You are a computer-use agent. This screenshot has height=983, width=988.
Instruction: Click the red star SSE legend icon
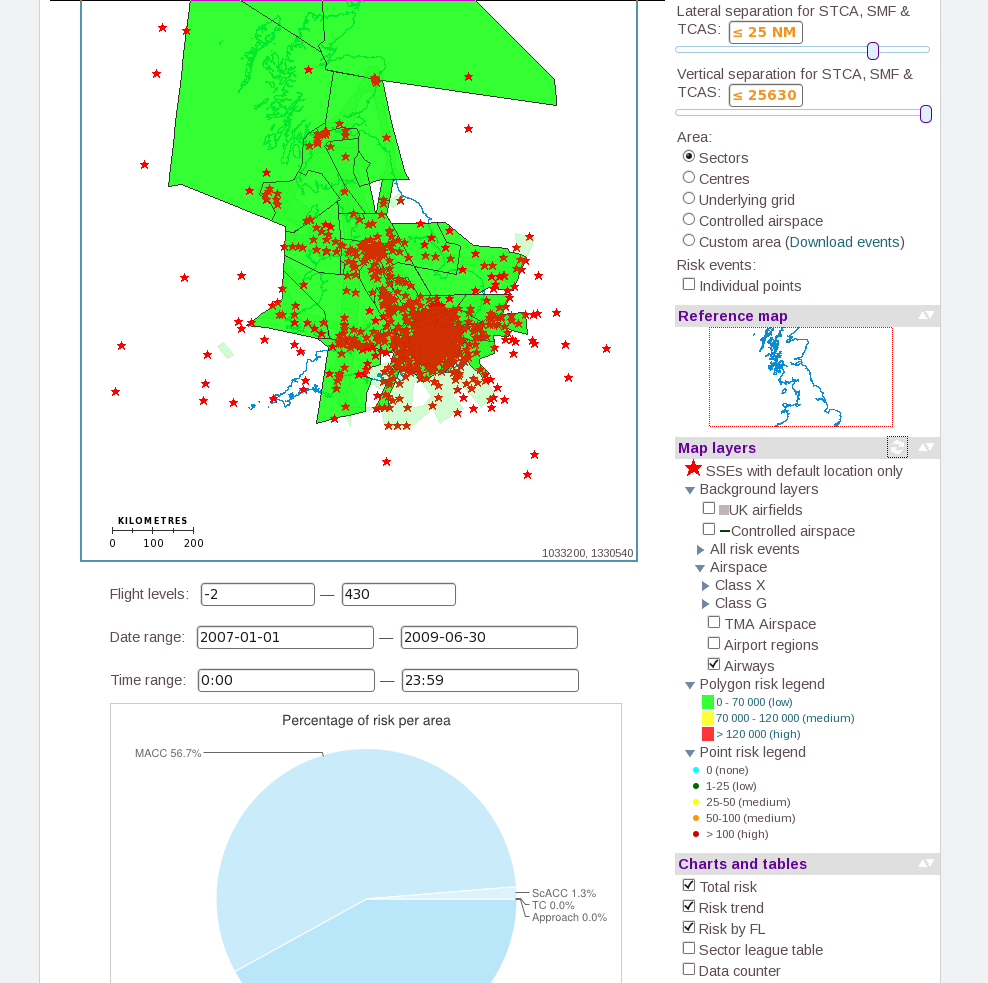click(693, 468)
